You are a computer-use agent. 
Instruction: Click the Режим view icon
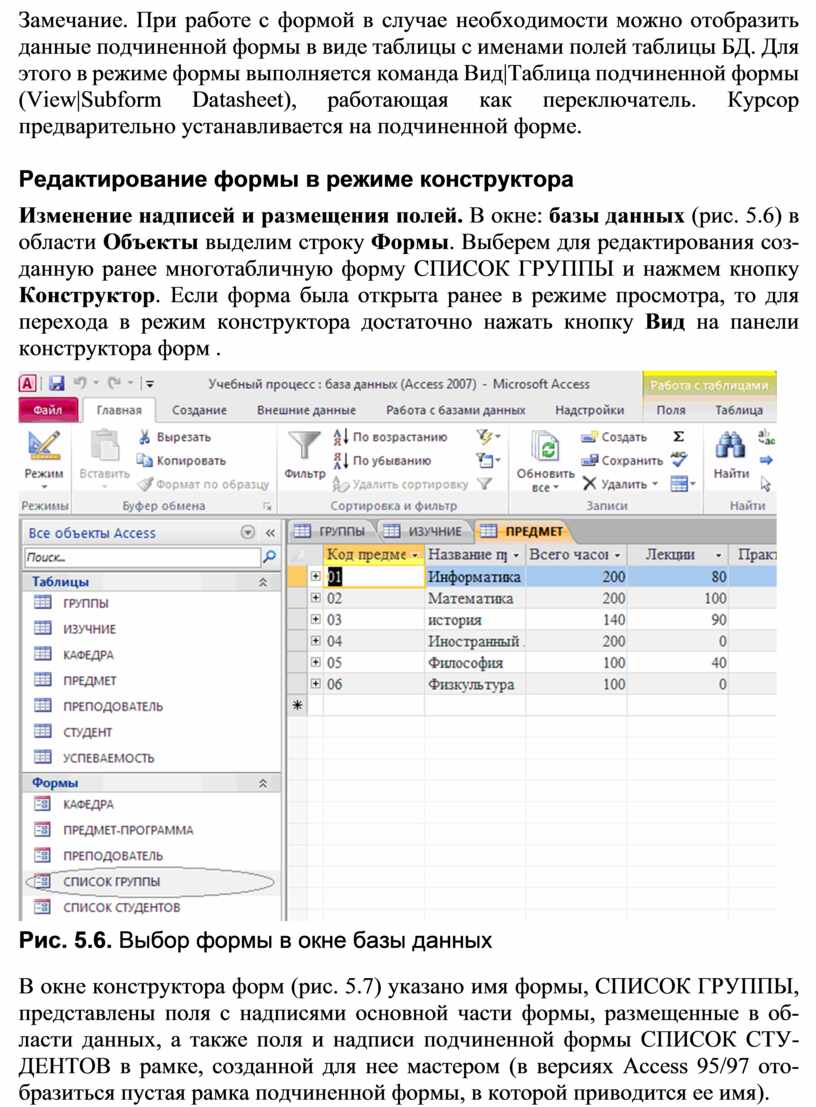(44, 446)
